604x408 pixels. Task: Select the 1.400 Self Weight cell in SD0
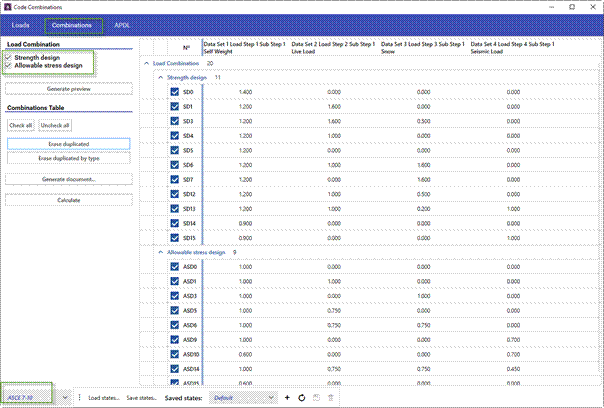click(245, 92)
